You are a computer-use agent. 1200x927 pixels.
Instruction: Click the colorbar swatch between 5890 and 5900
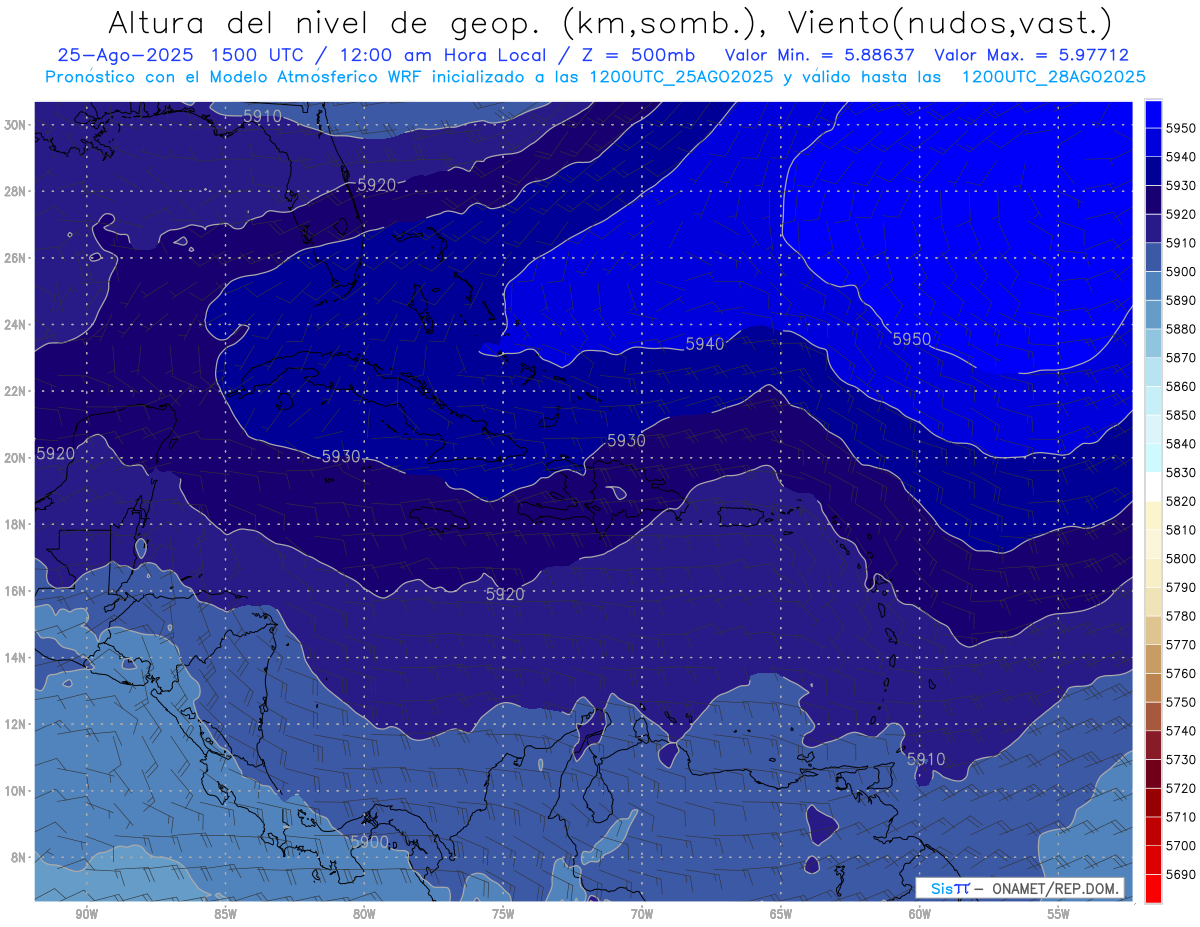(1153, 286)
